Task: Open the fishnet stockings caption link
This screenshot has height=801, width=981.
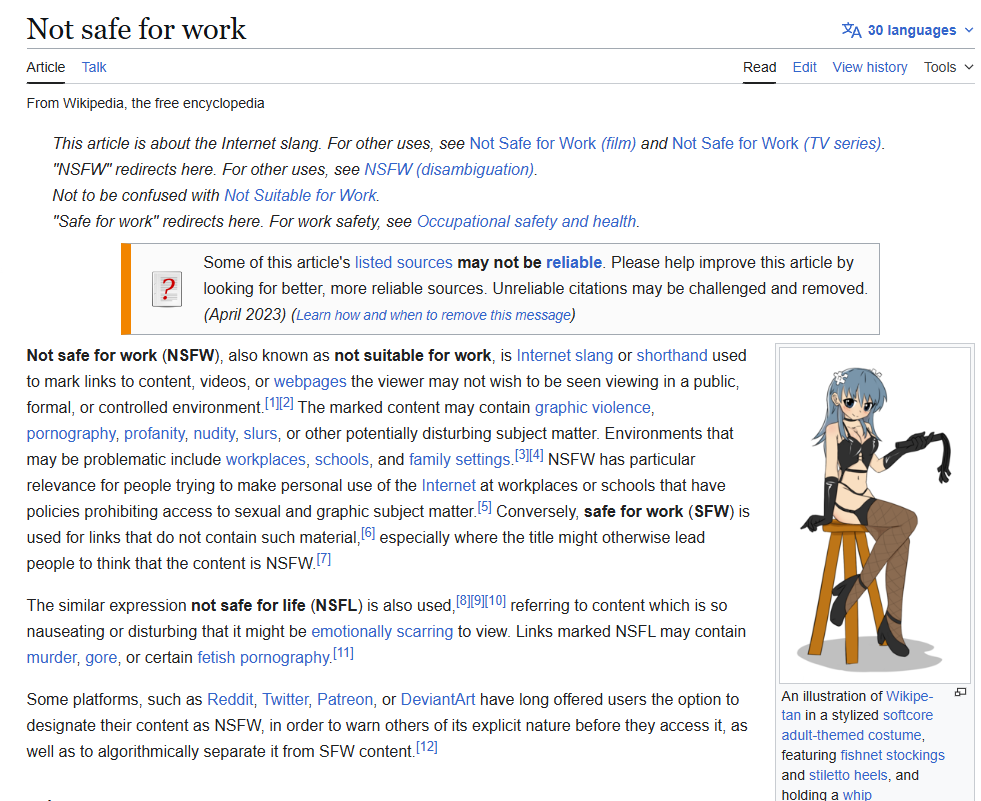Action: [892, 755]
